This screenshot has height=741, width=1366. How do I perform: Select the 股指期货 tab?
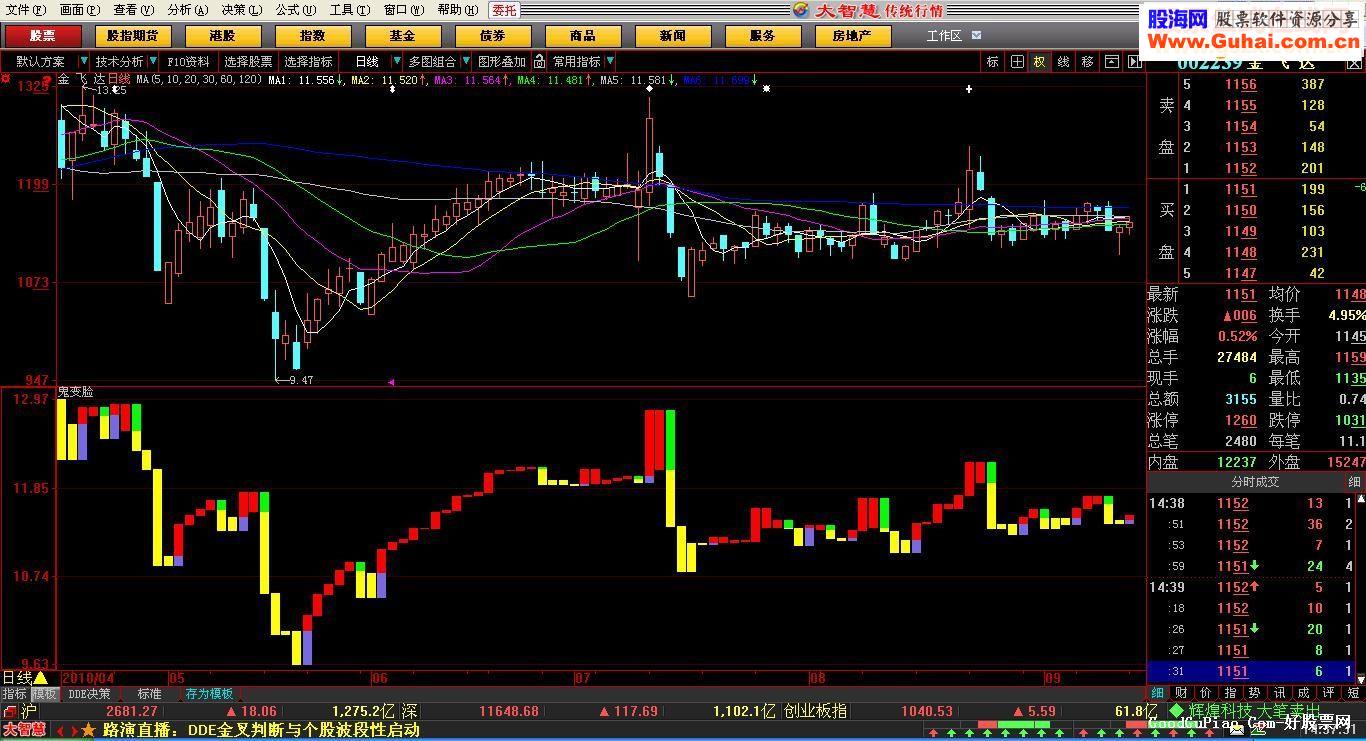pyautogui.click(x=133, y=35)
